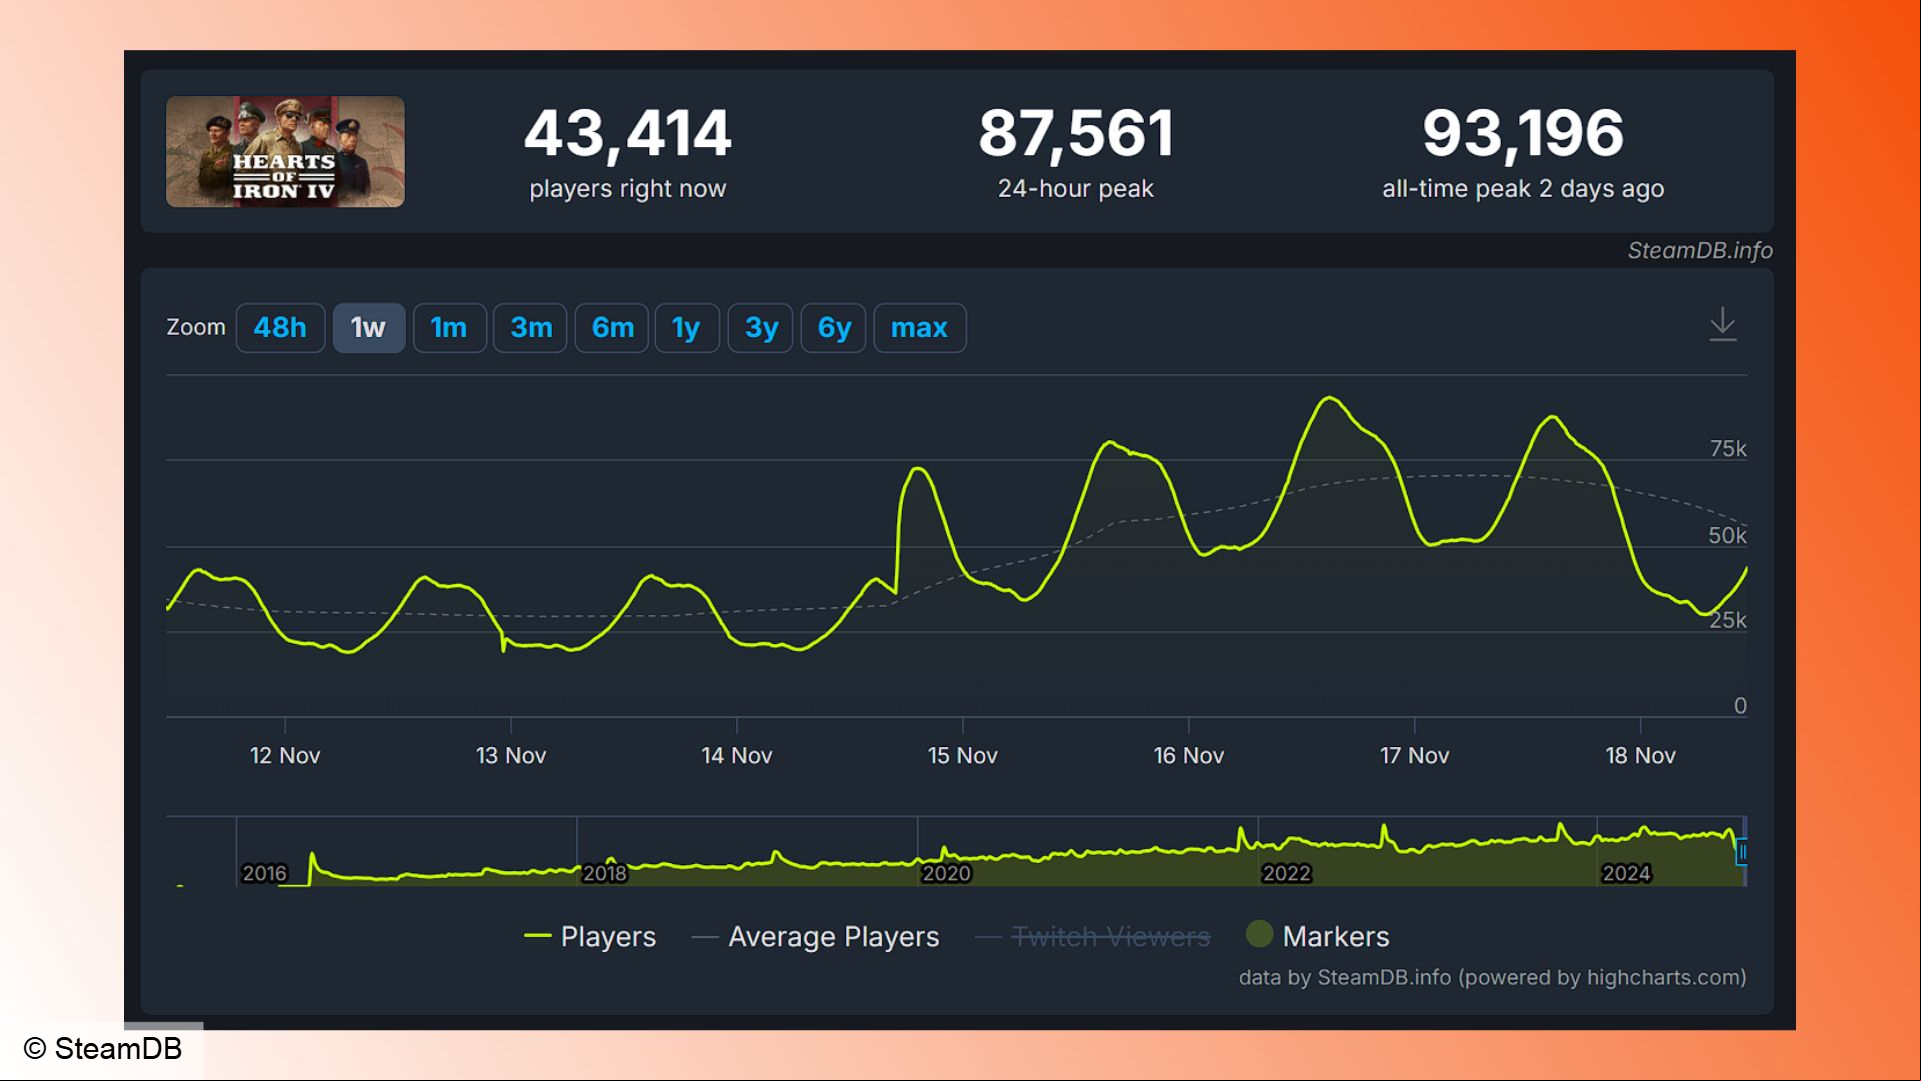The width and height of the screenshot is (1921, 1081).
Task: Select the 6m zoom range
Action: coord(612,328)
